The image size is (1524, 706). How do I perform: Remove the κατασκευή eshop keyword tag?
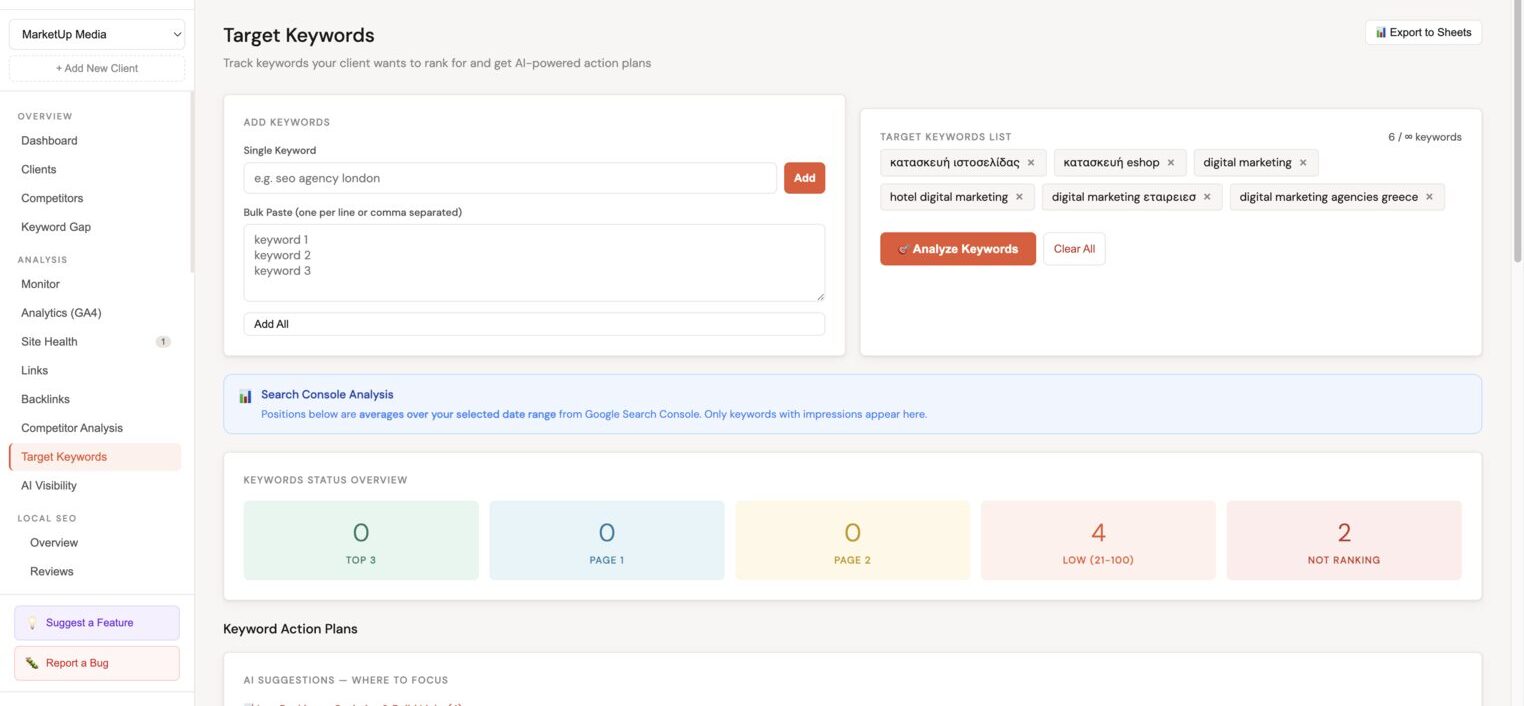tap(1171, 163)
